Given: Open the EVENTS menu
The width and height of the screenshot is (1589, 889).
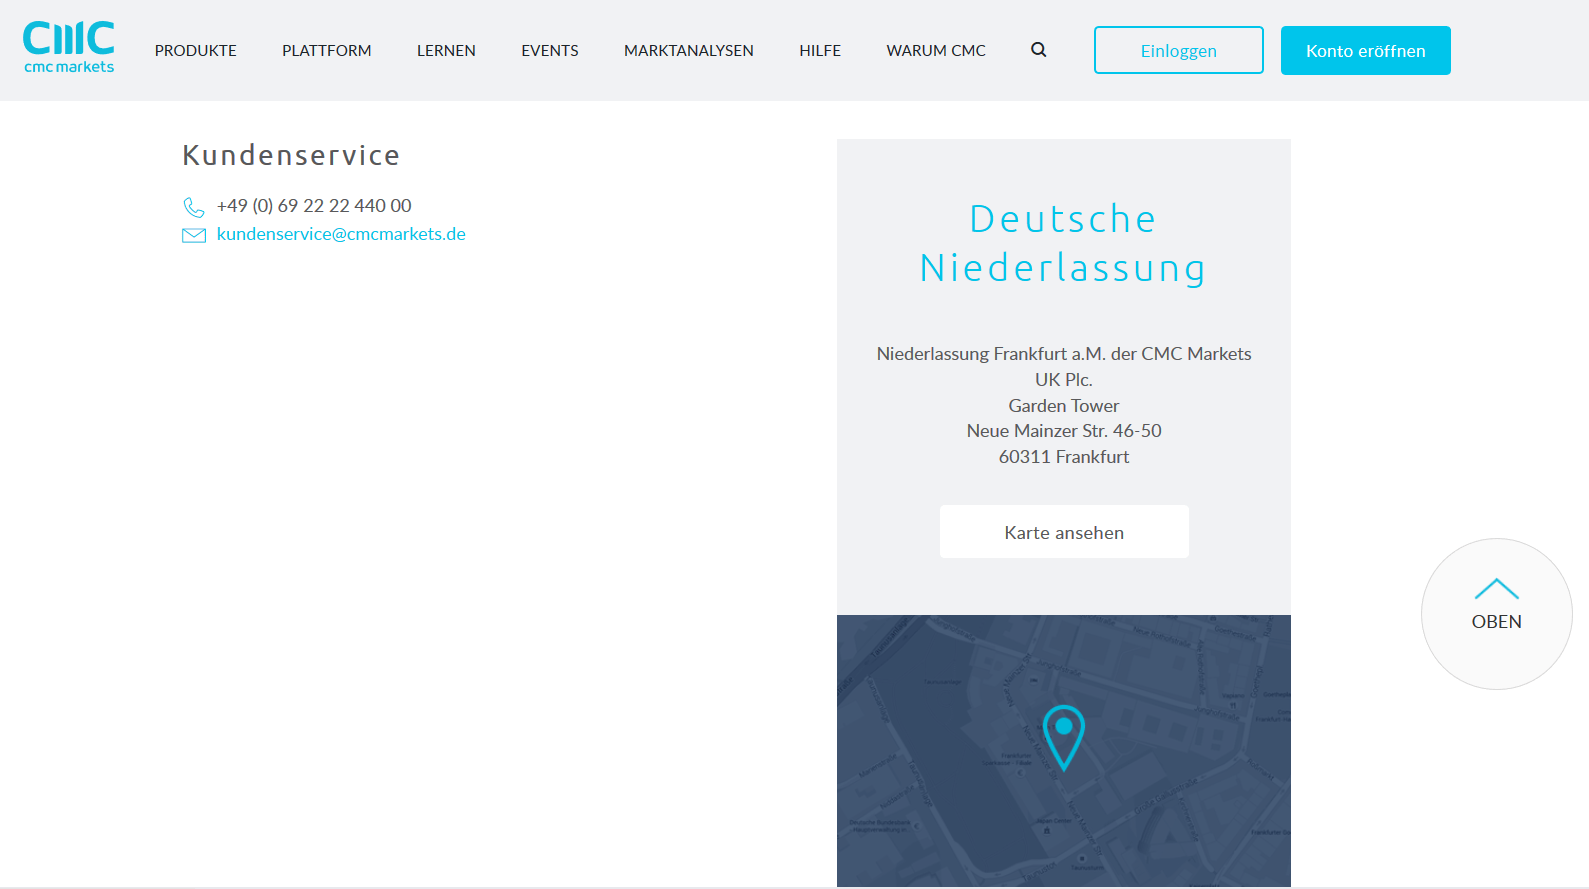Looking at the screenshot, I should coord(550,50).
